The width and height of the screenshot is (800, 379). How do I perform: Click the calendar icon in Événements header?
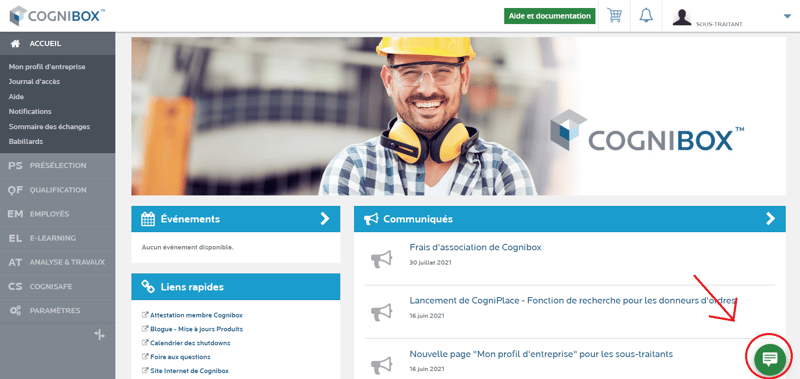tap(148, 219)
